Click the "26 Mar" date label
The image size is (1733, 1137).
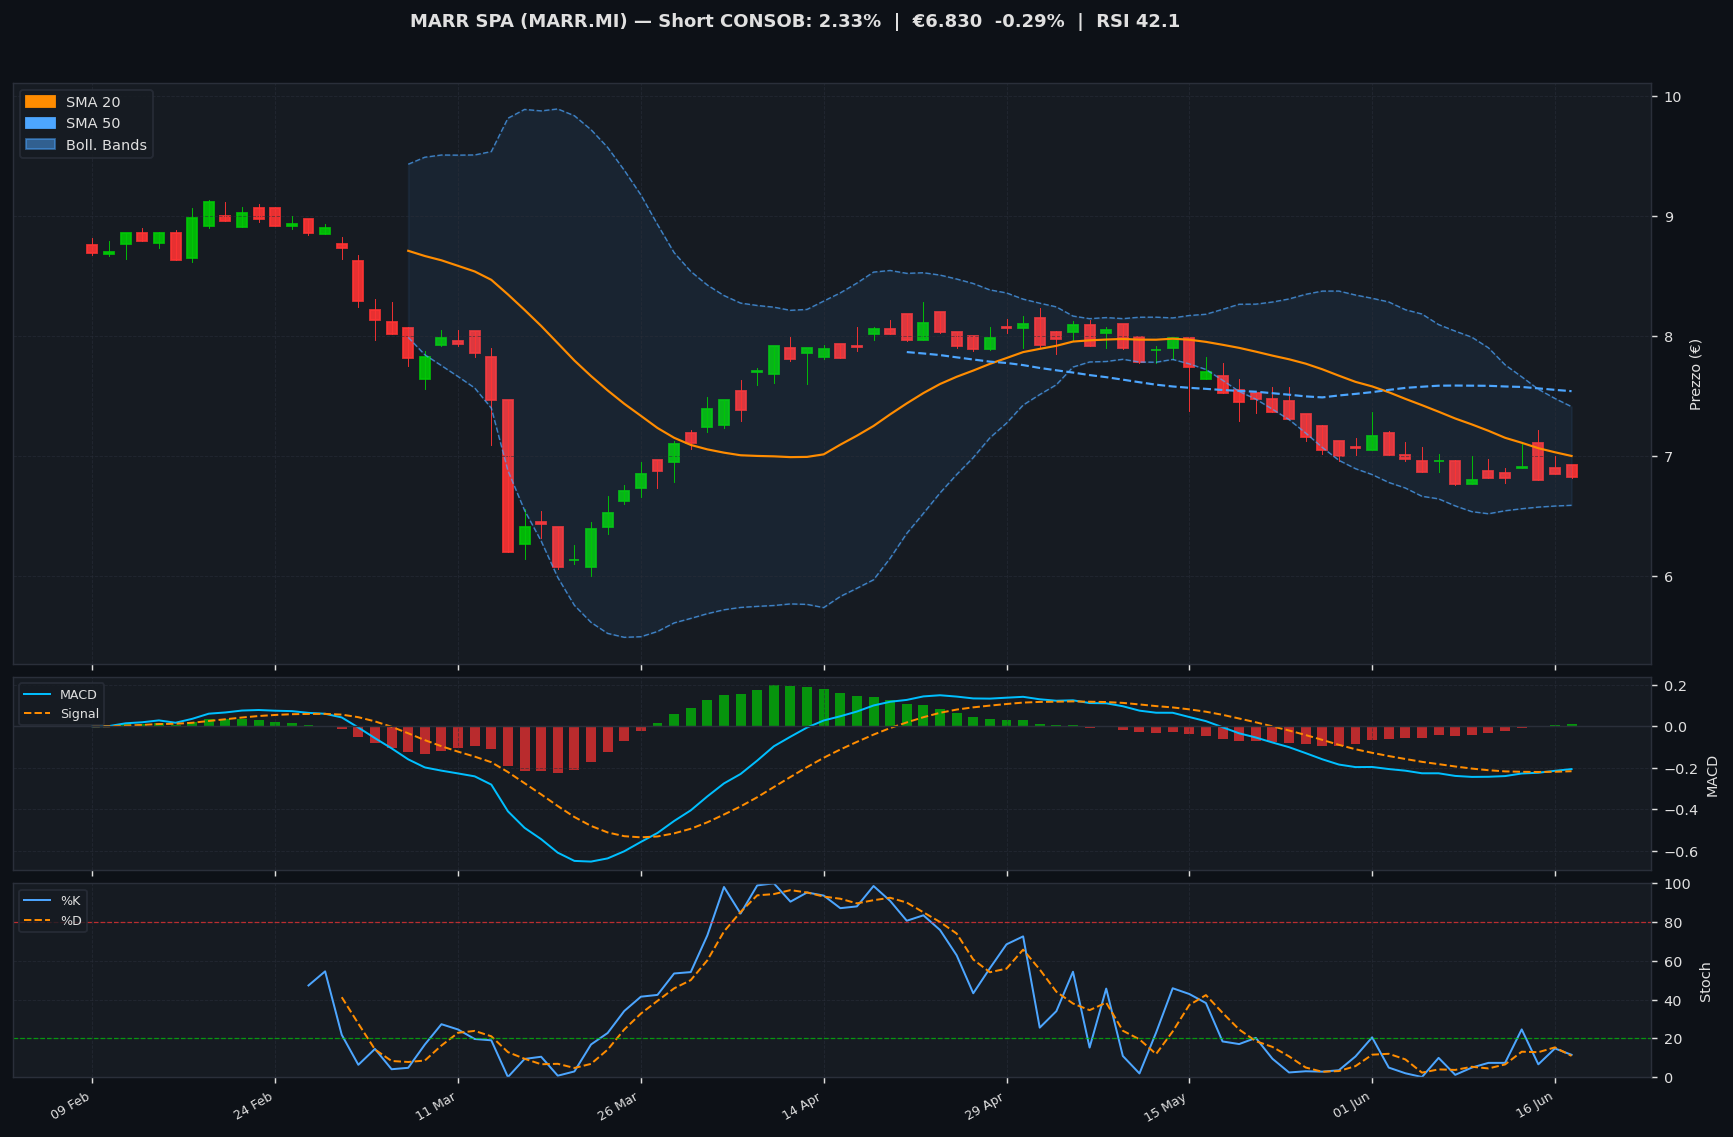coord(619,1107)
